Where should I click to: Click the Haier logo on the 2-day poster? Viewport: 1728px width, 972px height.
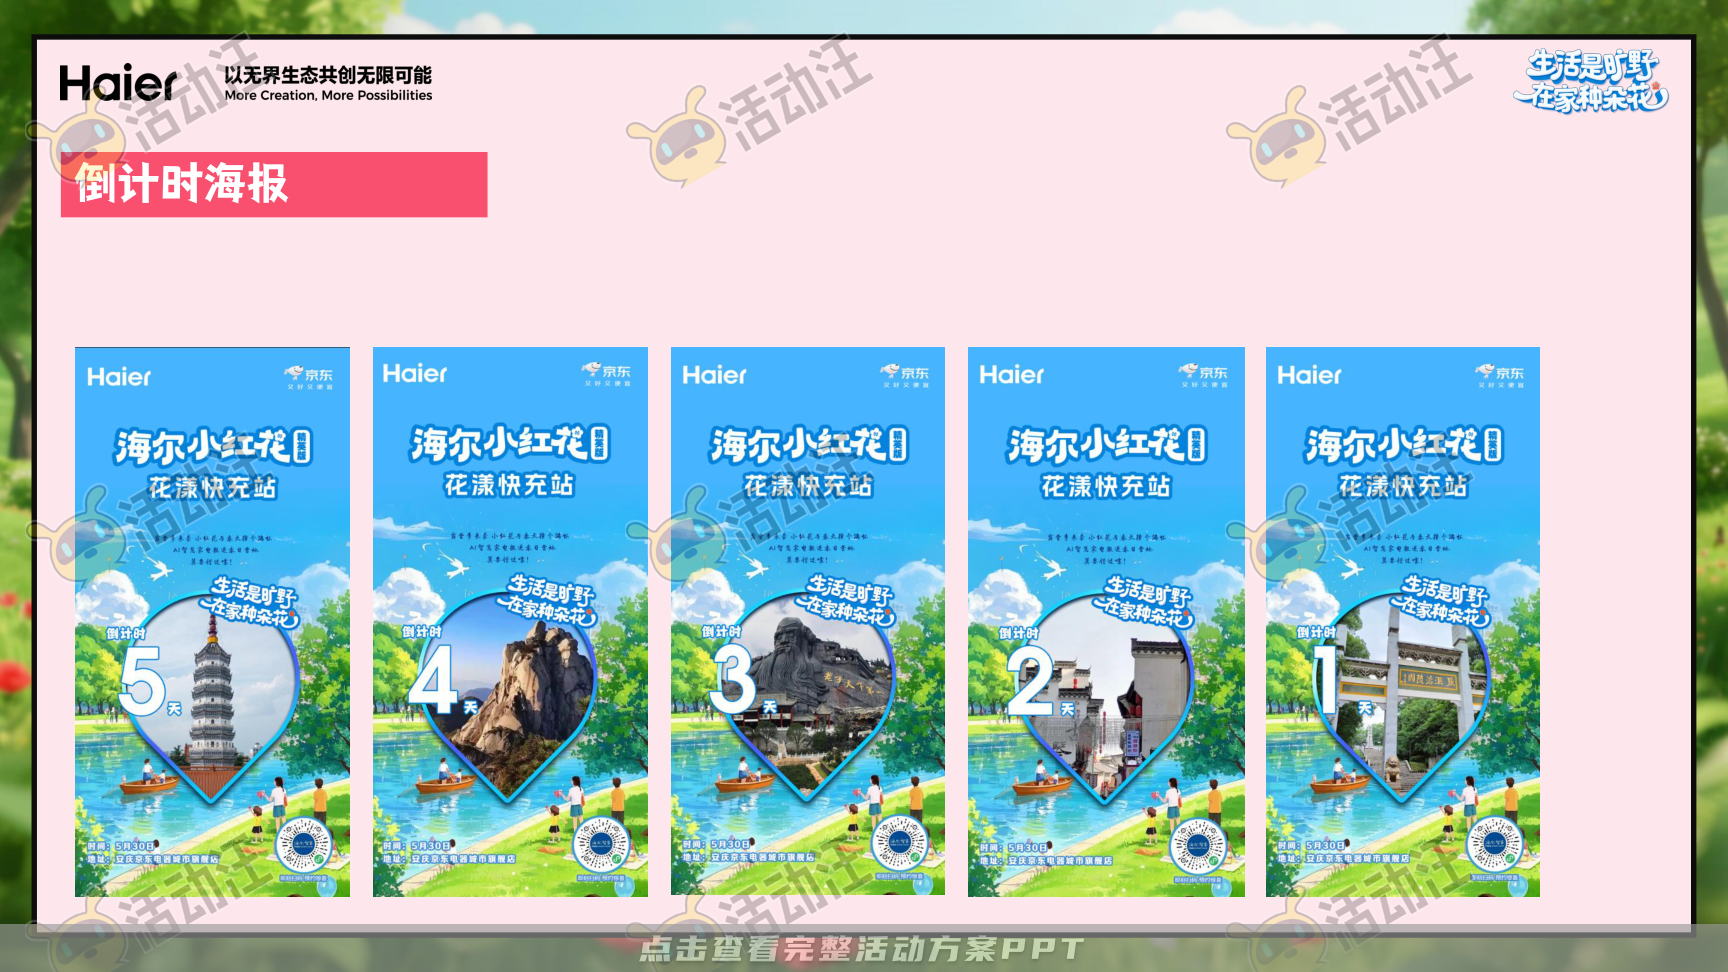(1011, 375)
